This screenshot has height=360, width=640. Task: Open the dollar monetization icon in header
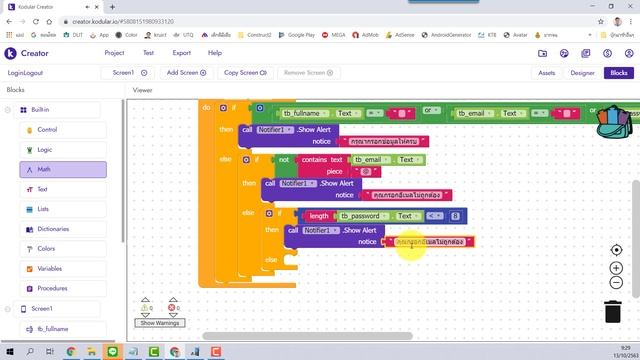click(x=607, y=53)
